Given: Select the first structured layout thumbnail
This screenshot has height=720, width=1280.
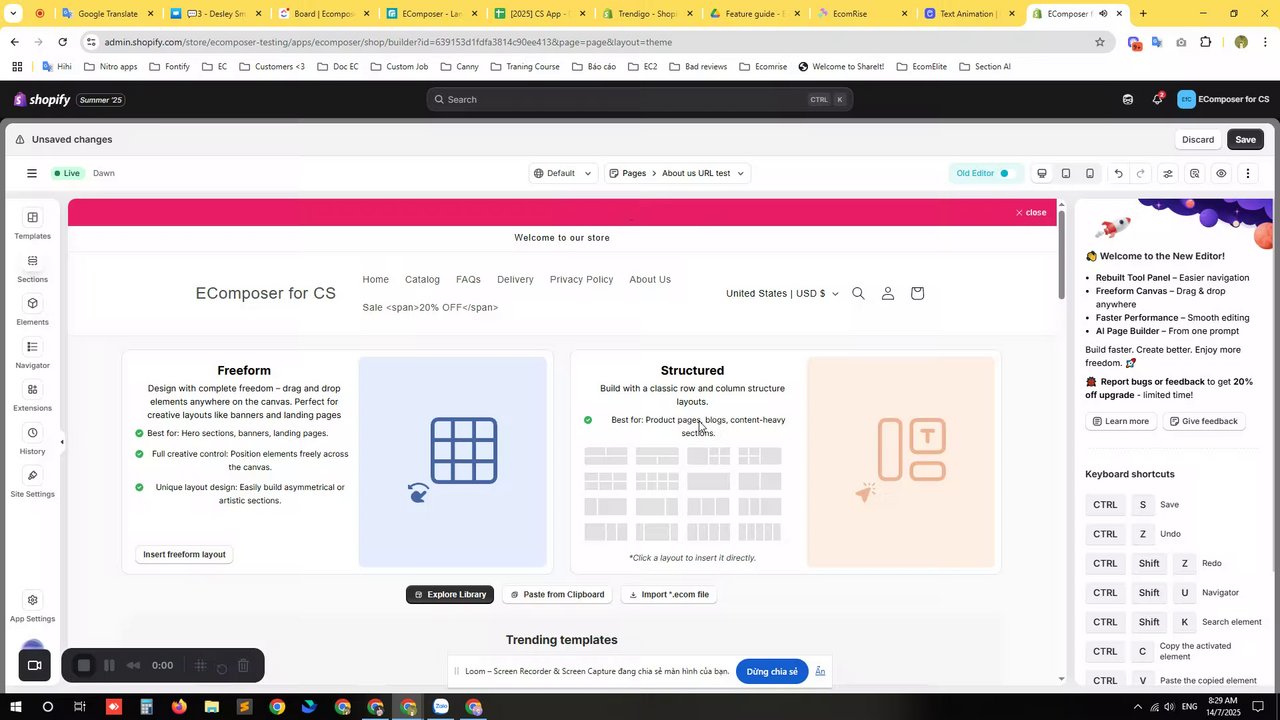Looking at the screenshot, I should (606, 456).
